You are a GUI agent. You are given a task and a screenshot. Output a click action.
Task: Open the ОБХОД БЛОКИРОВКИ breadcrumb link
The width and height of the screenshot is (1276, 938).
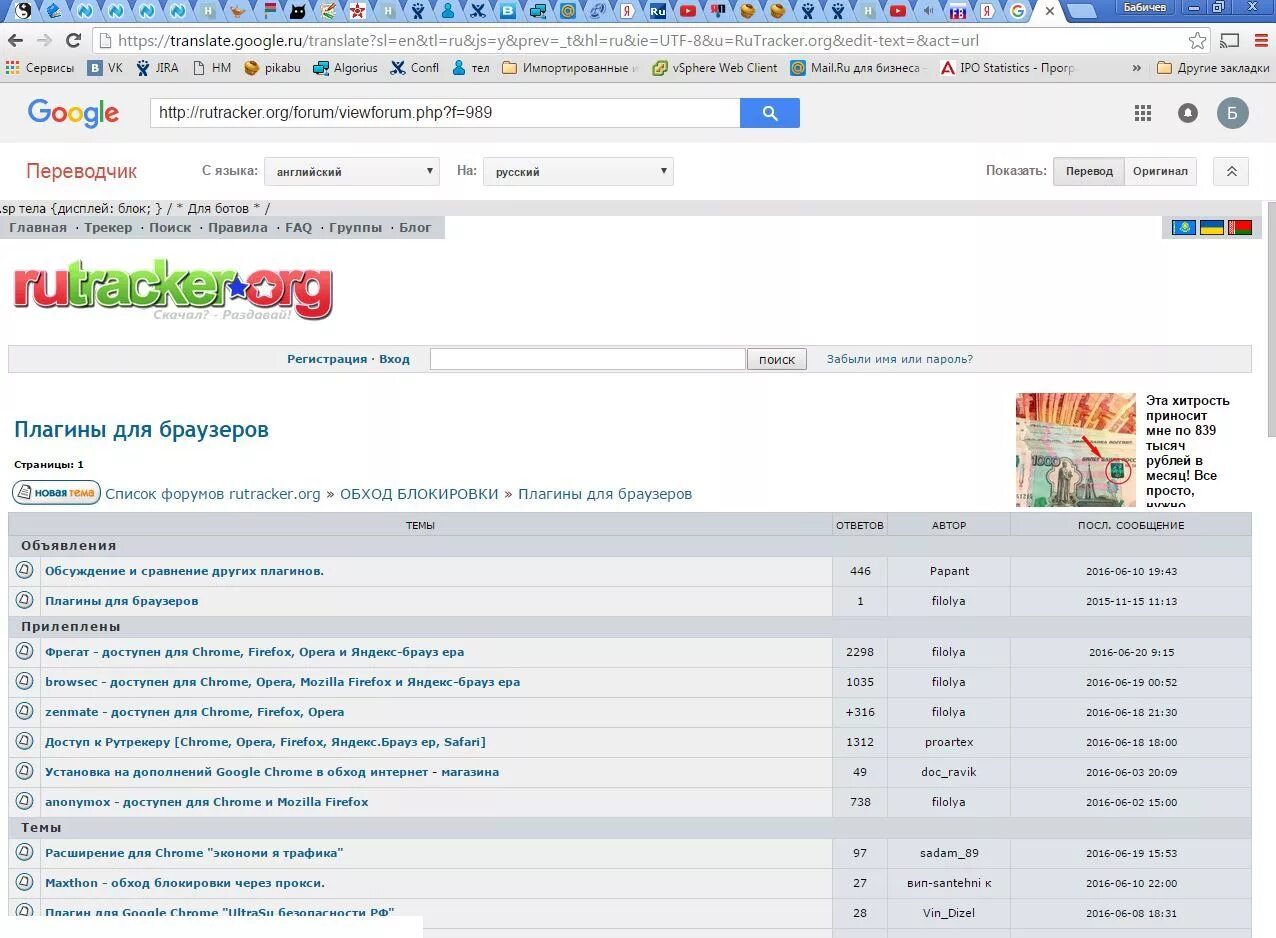(419, 494)
